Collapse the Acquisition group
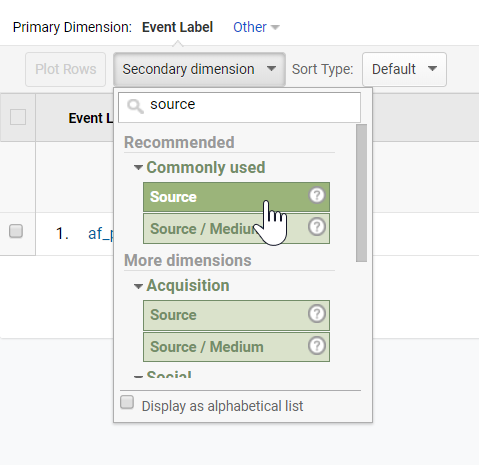The image size is (479, 465). (138, 286)
